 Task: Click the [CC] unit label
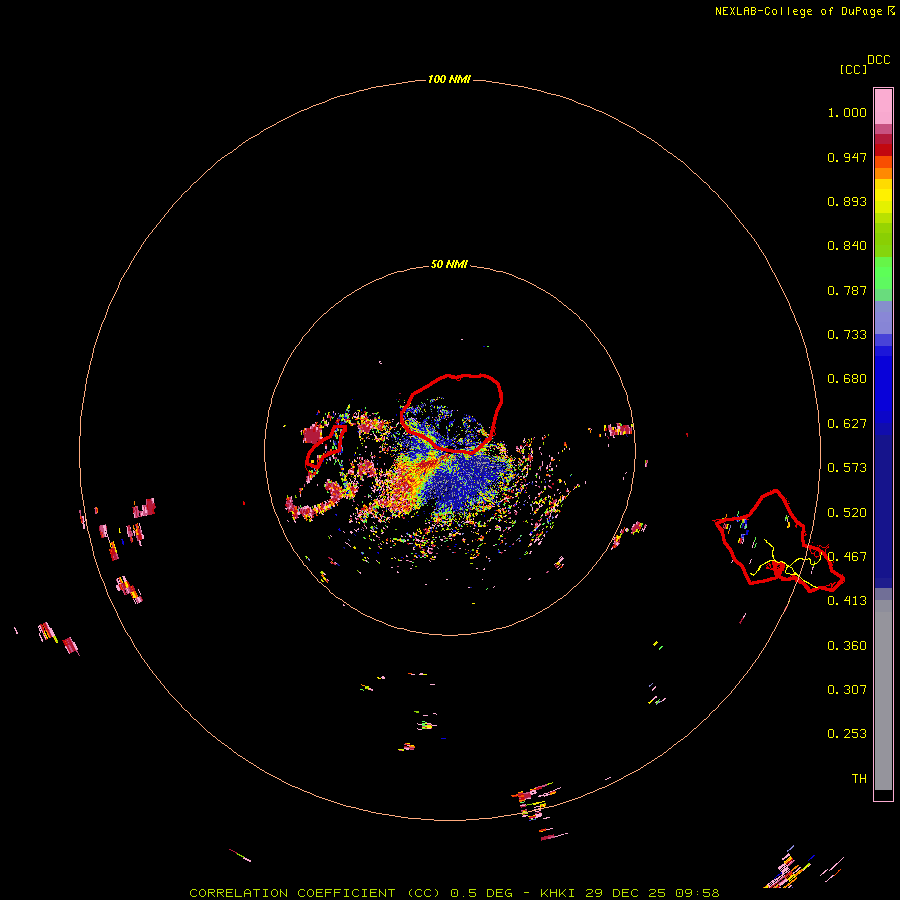pos(853,69)
